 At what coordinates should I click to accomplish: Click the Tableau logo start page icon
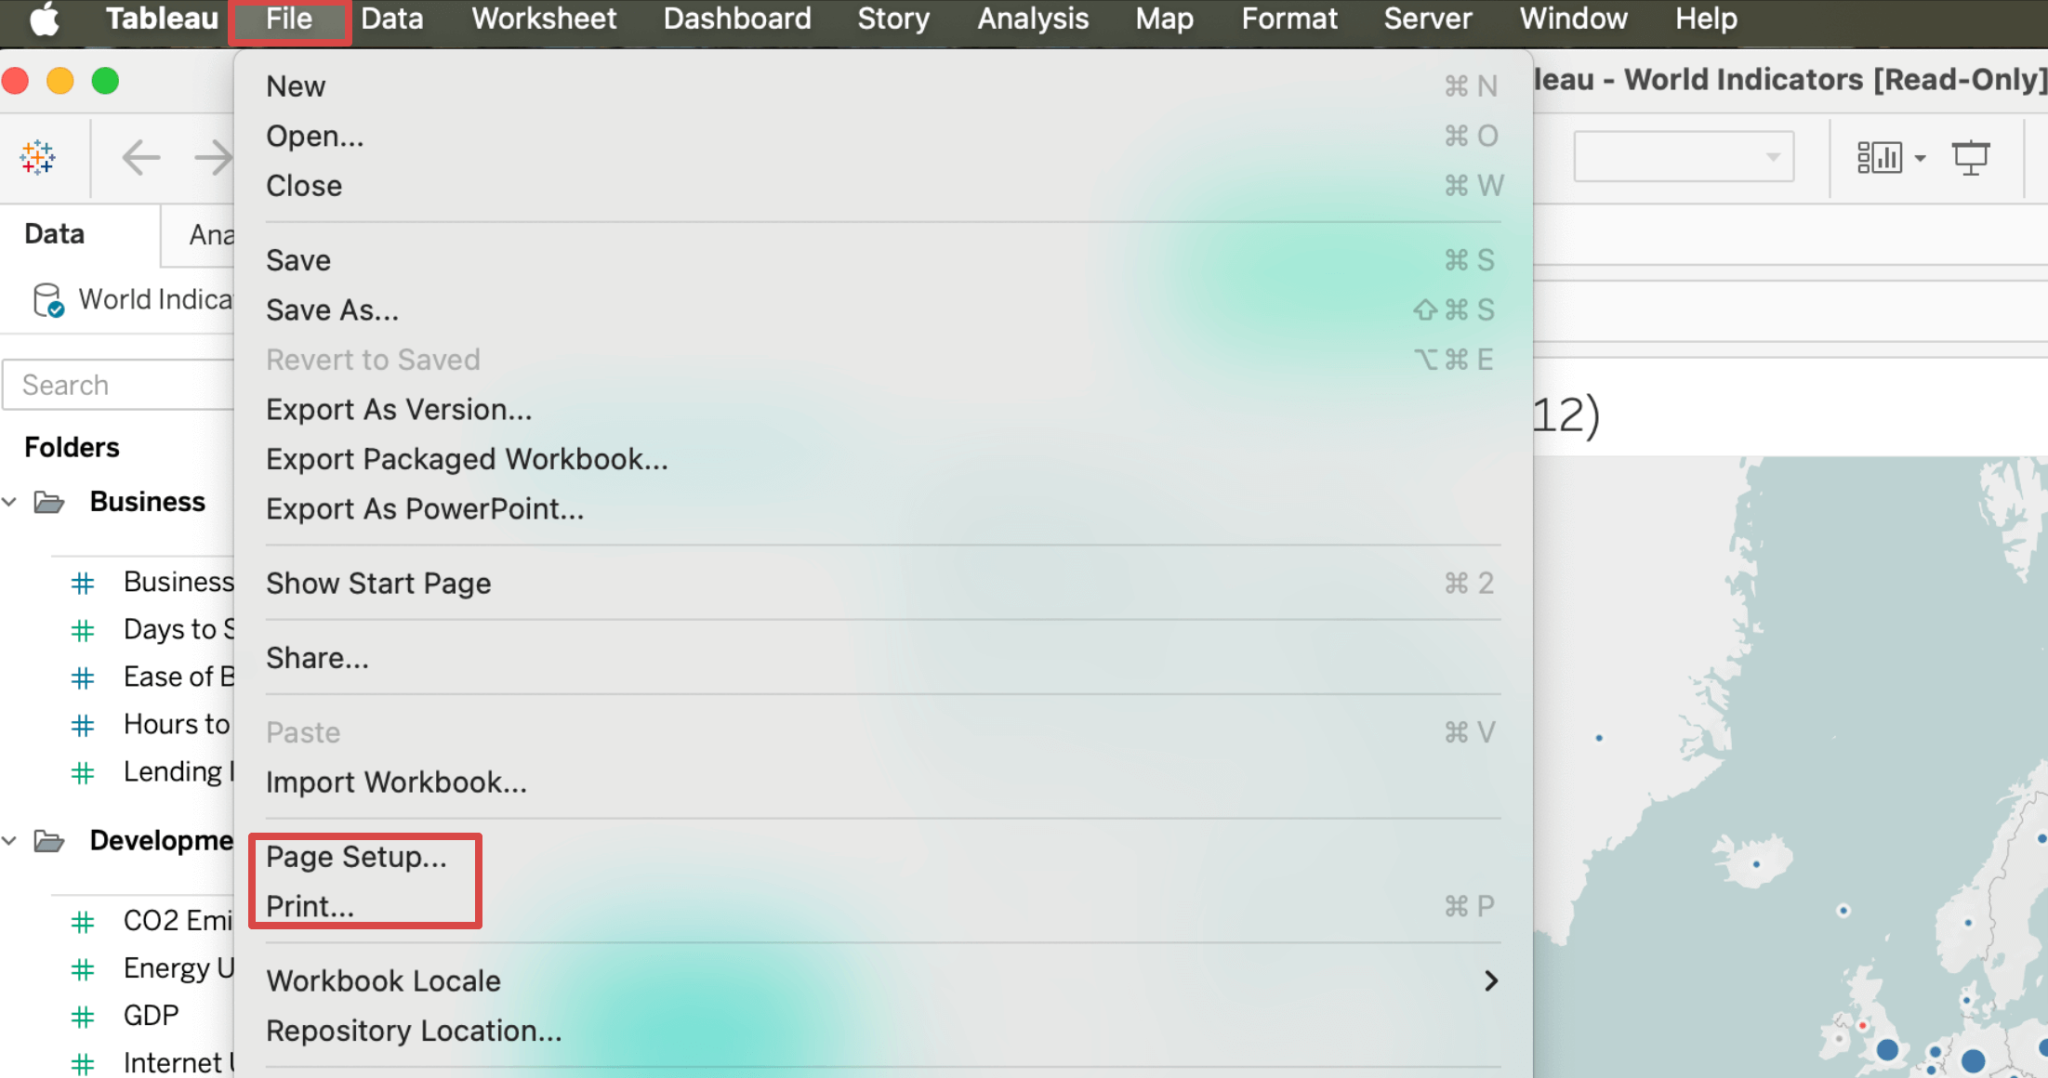coord(38,157)
